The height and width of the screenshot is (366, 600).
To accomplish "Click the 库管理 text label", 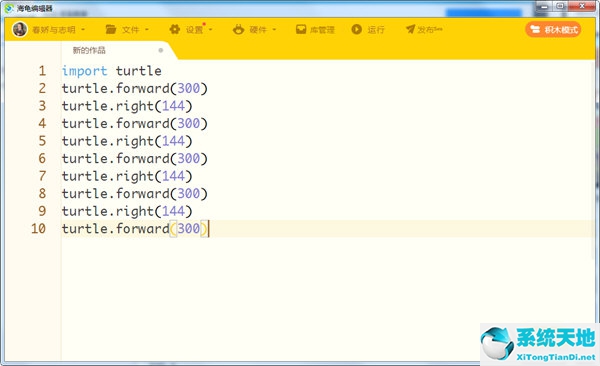I will (x=322, y=29).
